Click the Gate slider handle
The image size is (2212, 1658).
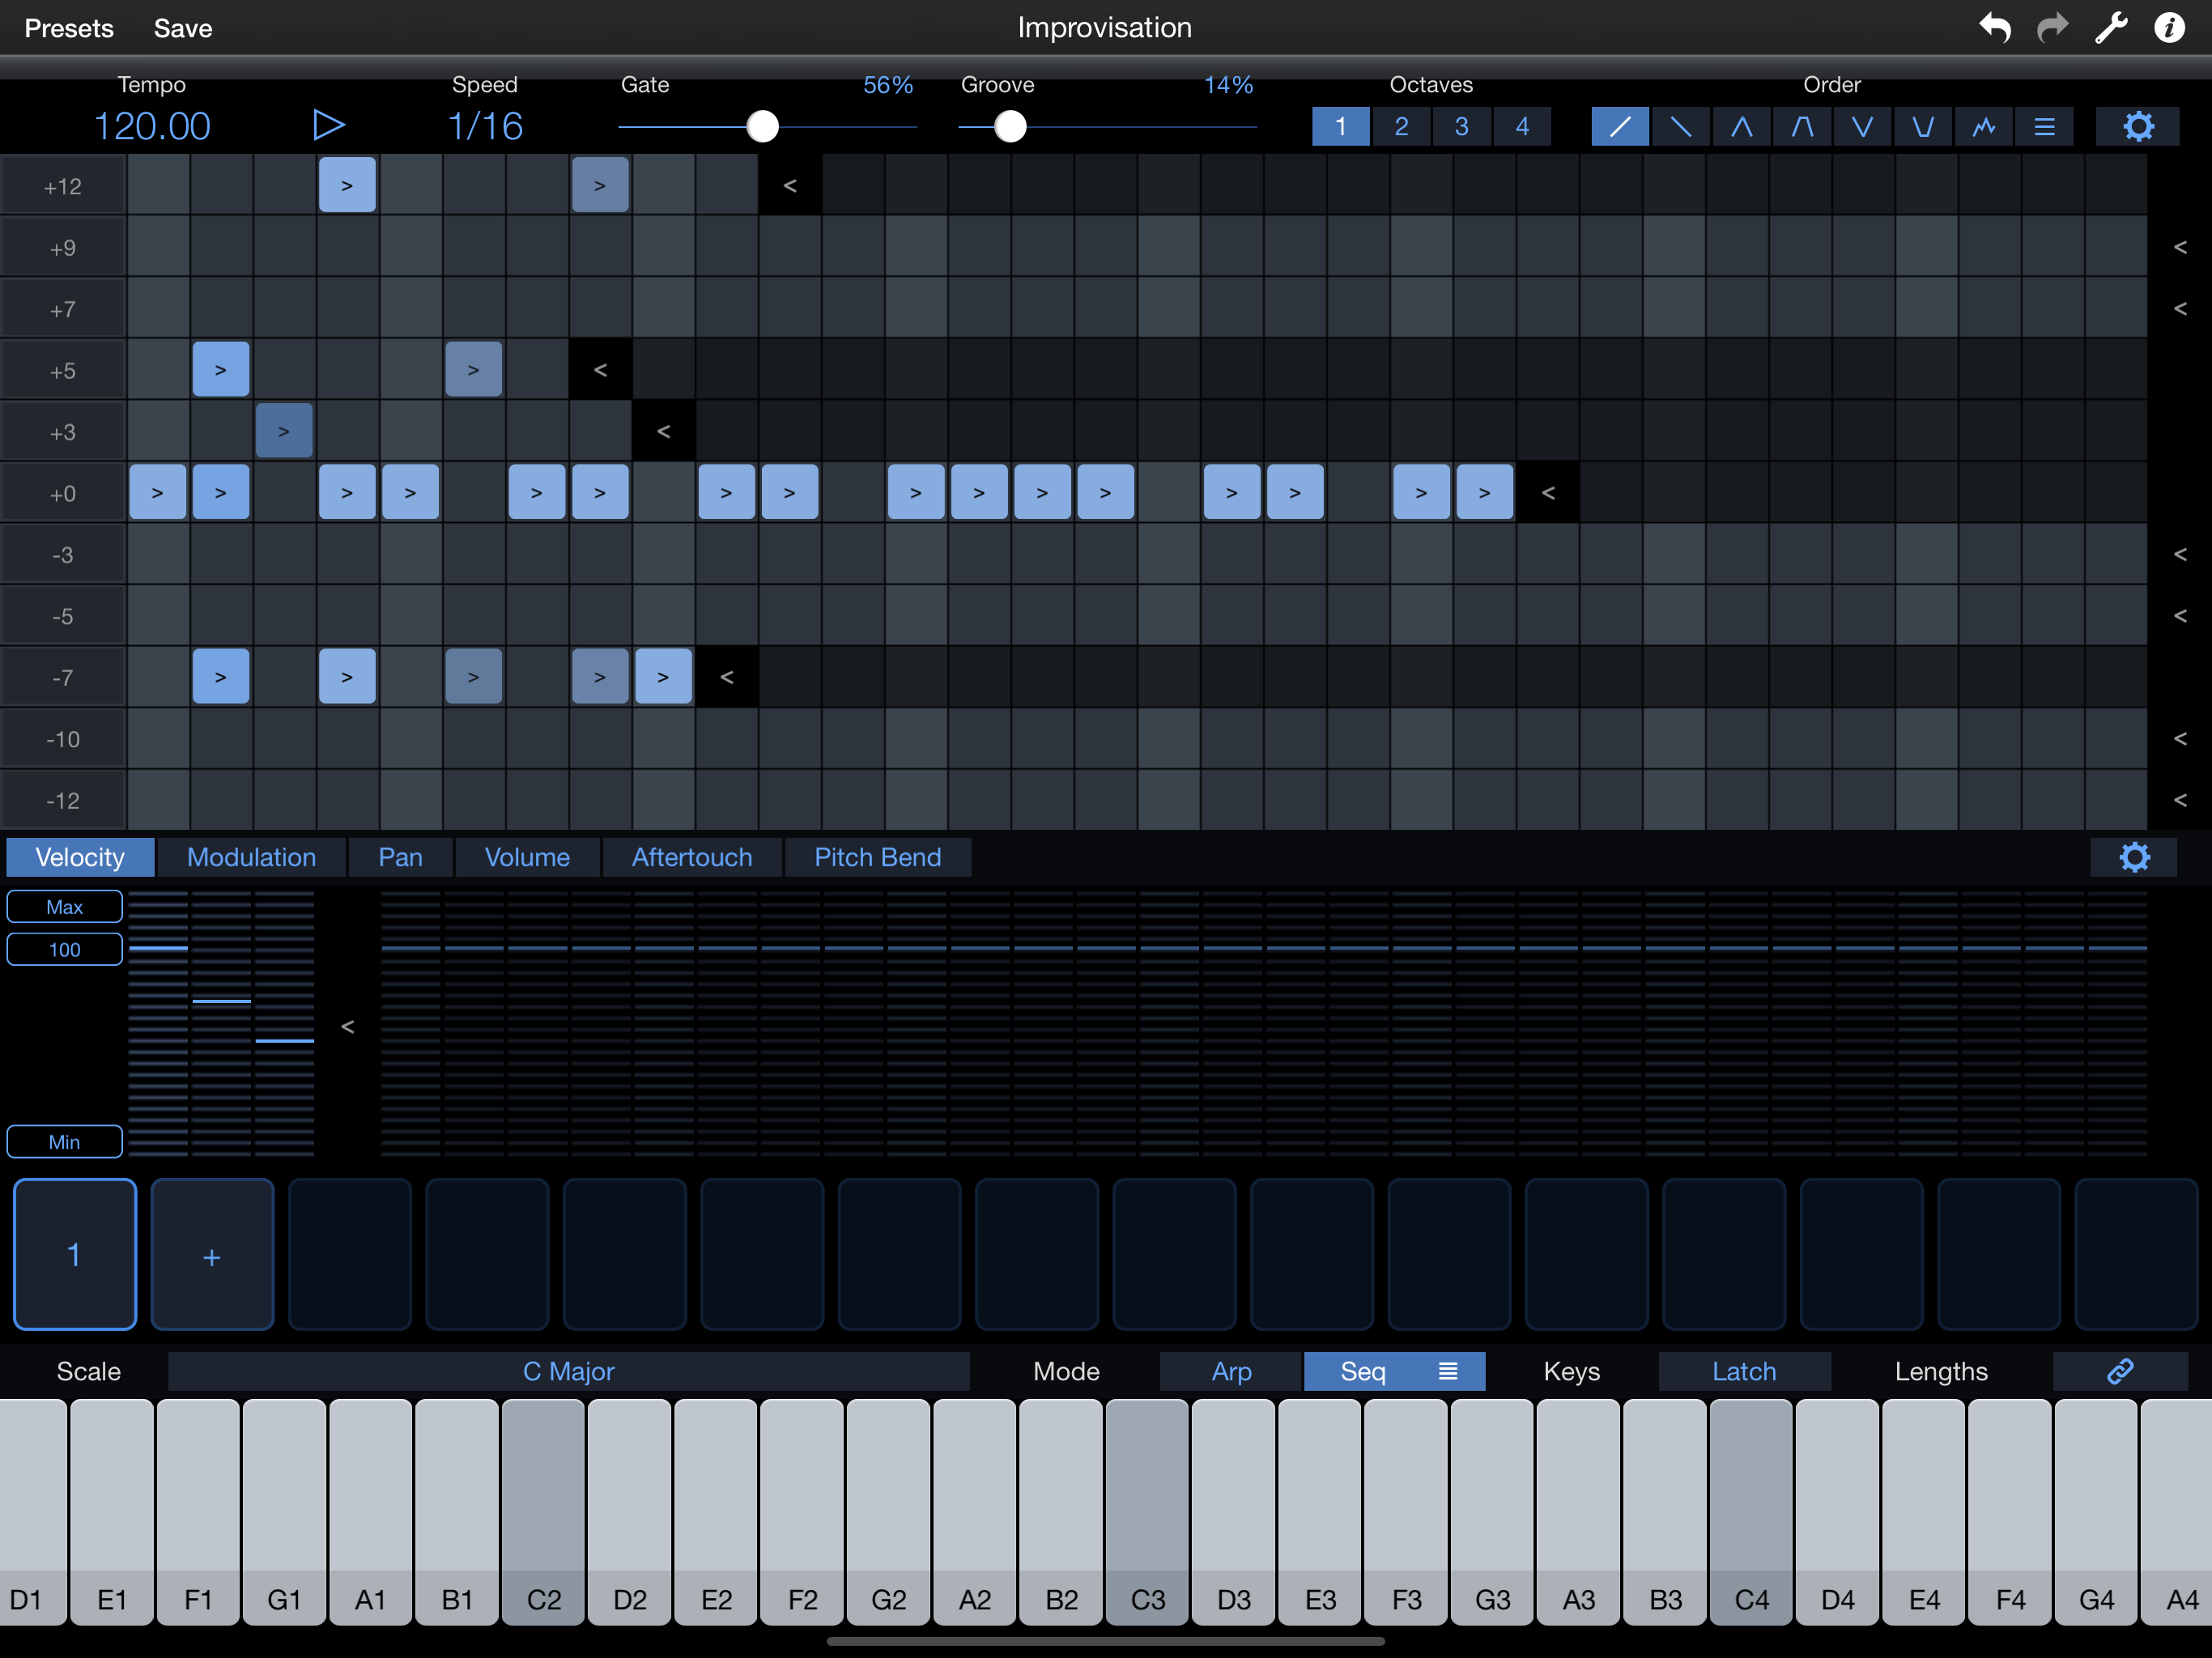(x=762, y=127)
